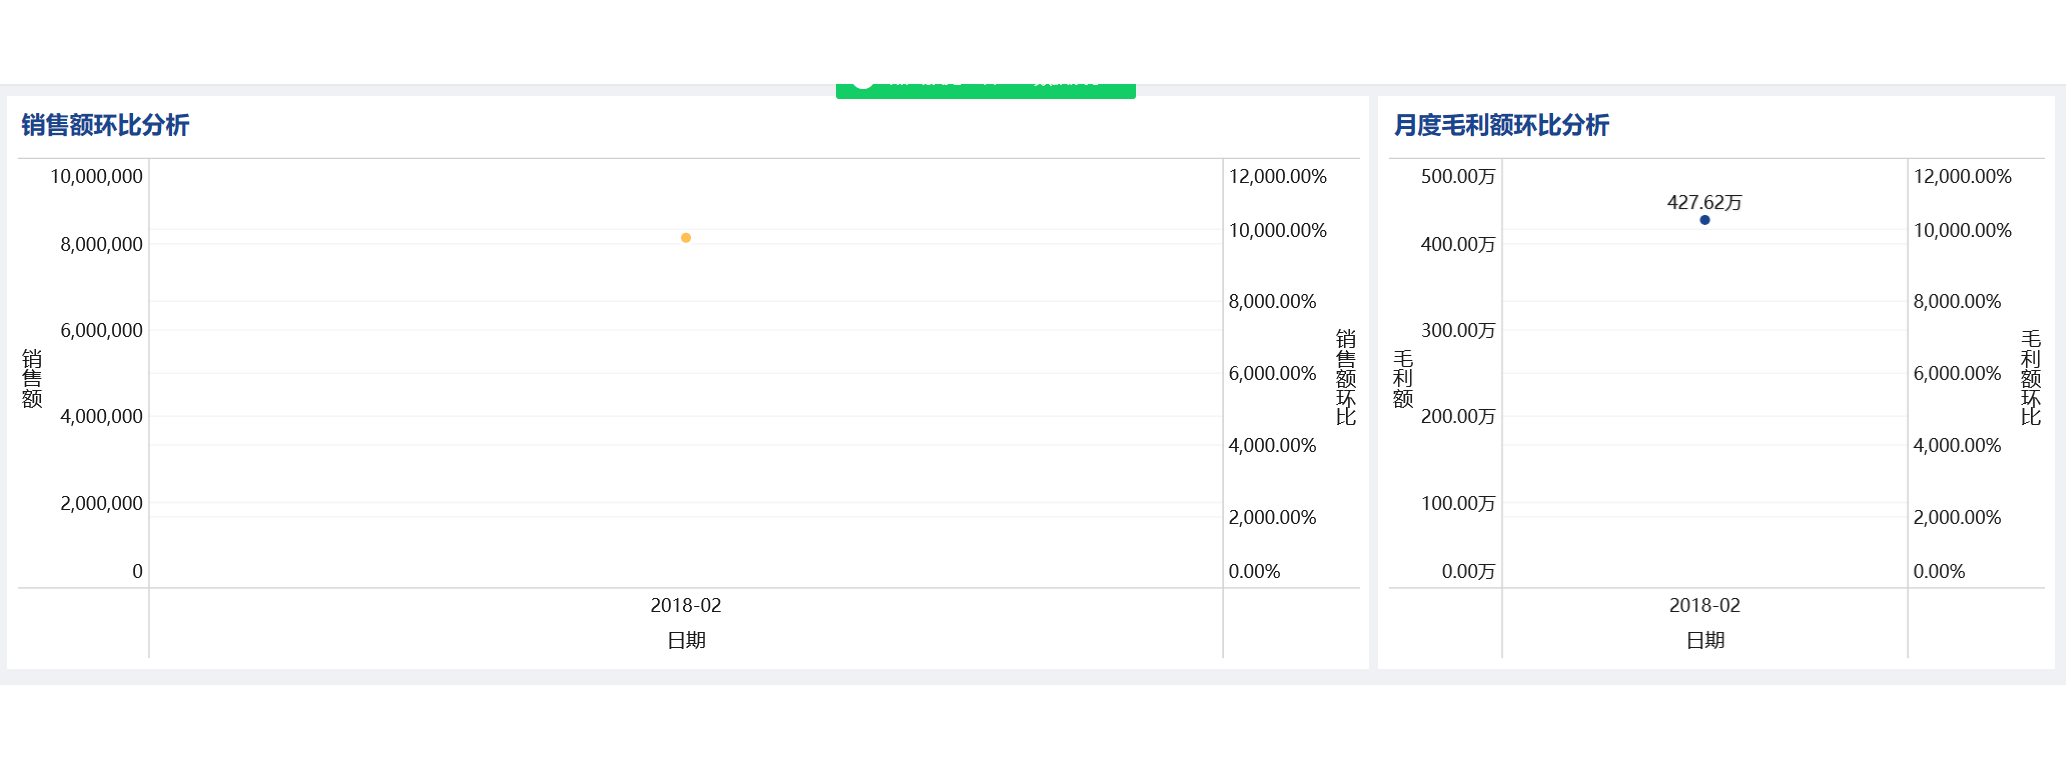Select the 427.62万 data label
This screenshot has width=2066, height=768.
pos(1704,202)
